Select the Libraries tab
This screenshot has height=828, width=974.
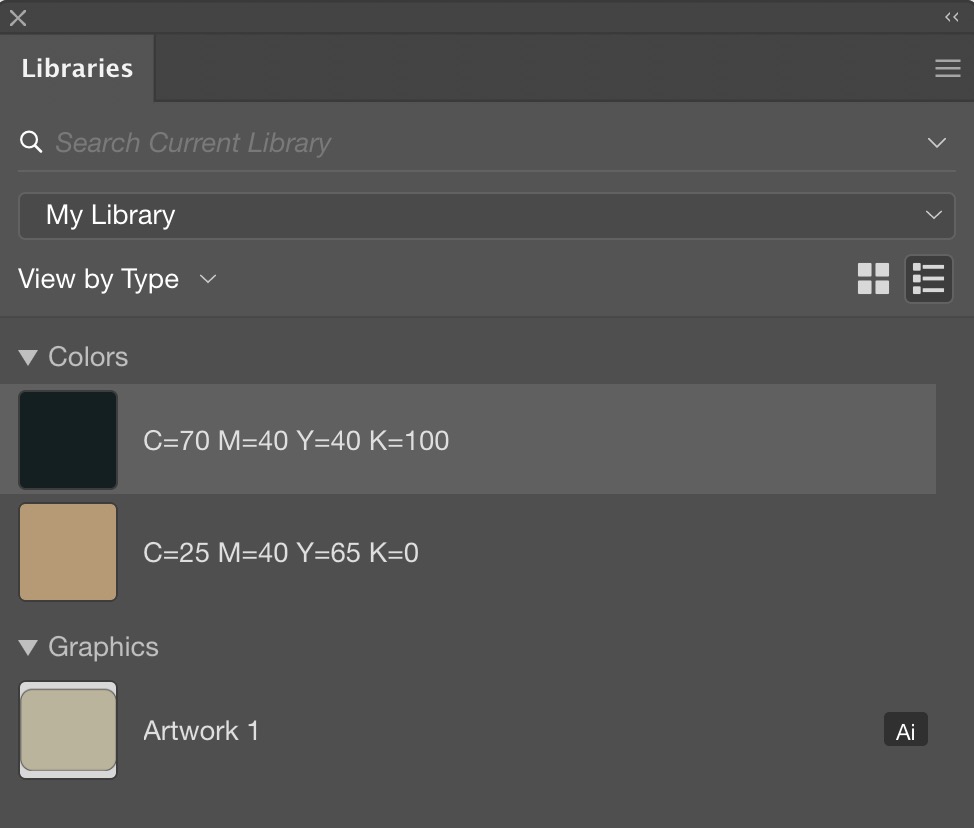pos(77,68)
